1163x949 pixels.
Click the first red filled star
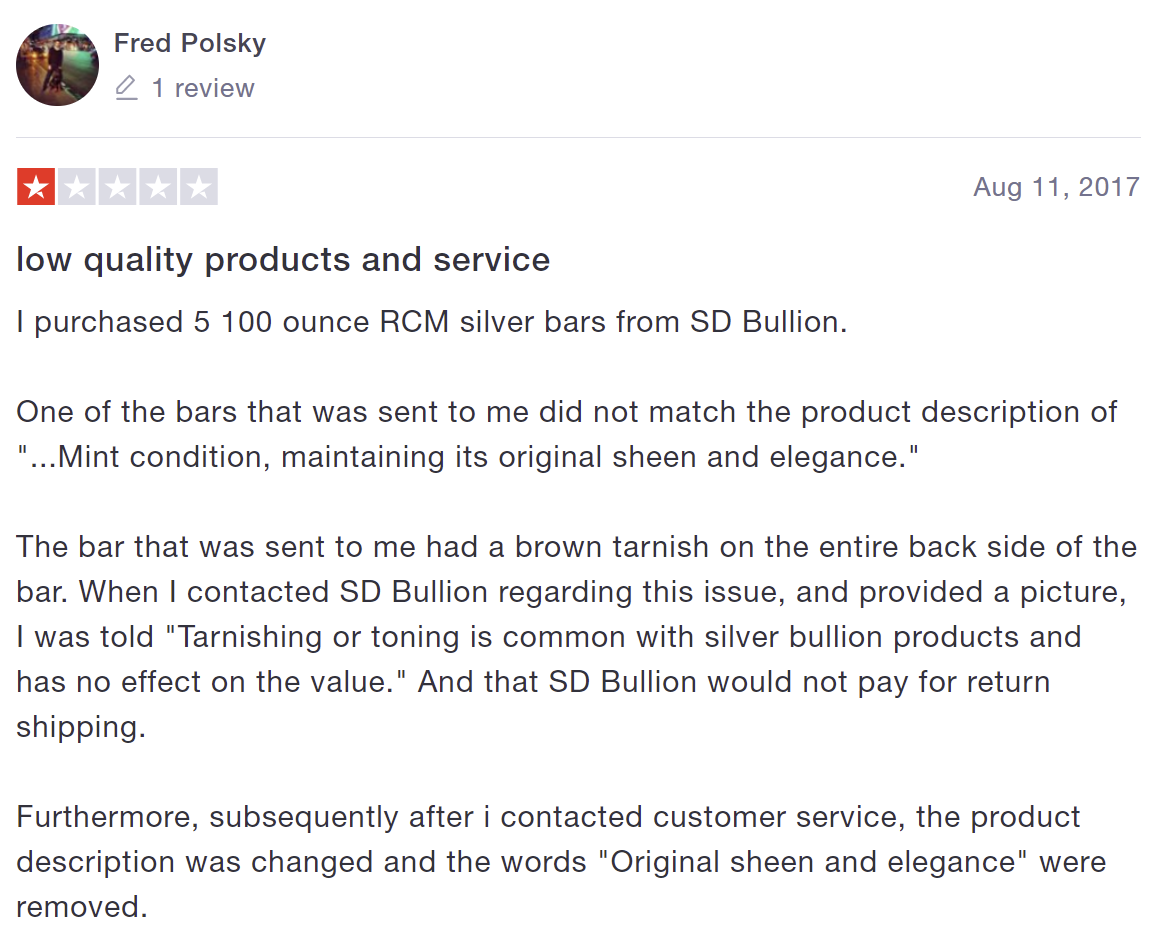pos(36,187)
